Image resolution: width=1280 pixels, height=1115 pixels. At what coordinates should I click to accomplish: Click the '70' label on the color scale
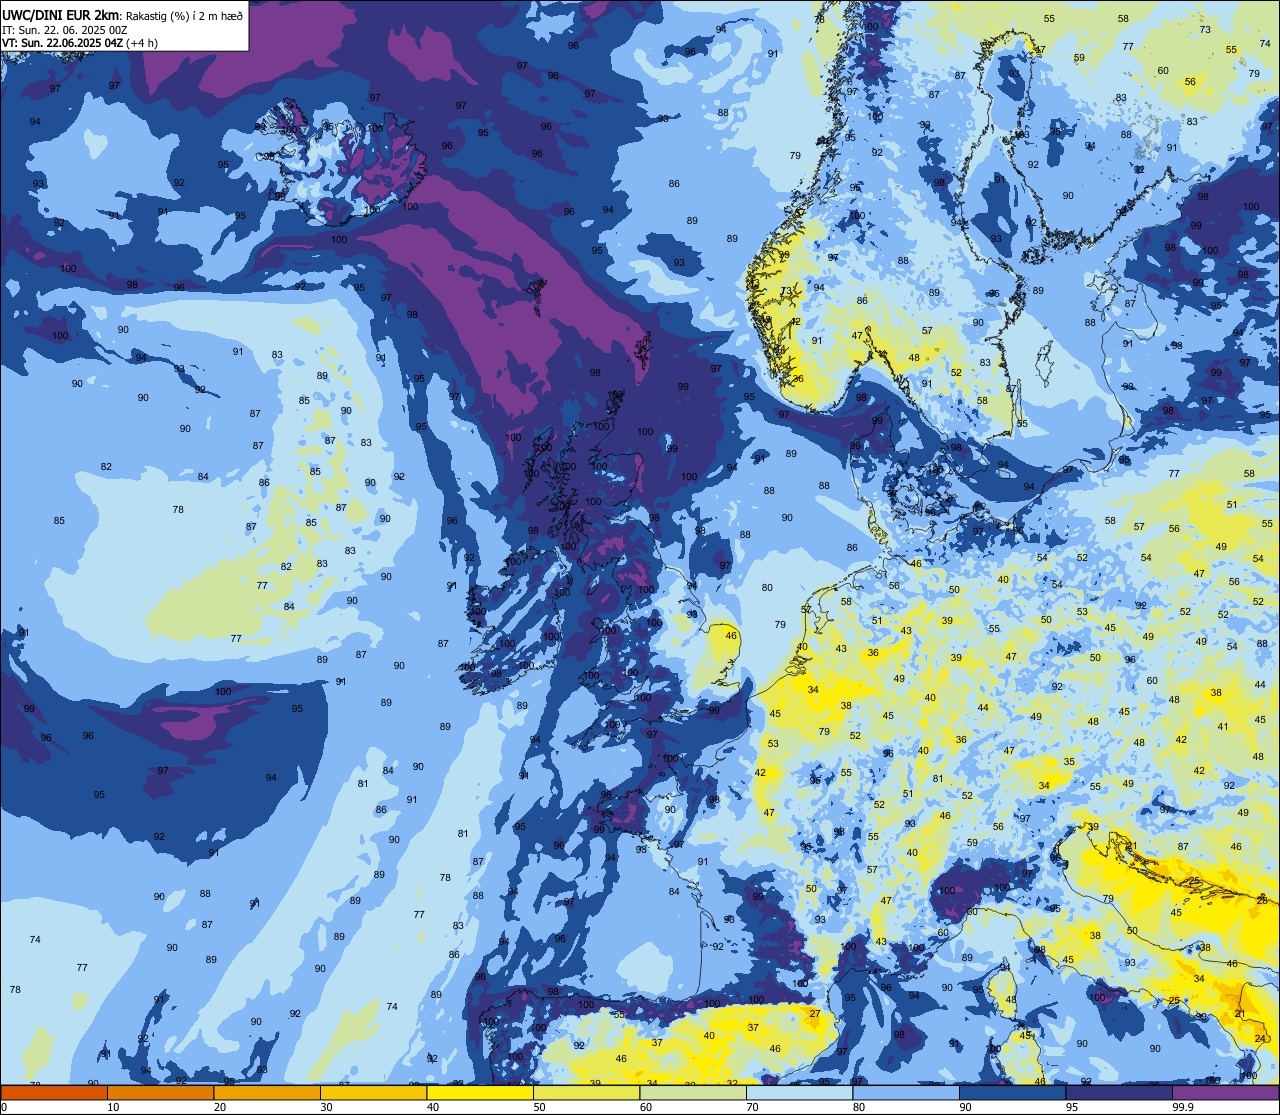click(753, 1107)
